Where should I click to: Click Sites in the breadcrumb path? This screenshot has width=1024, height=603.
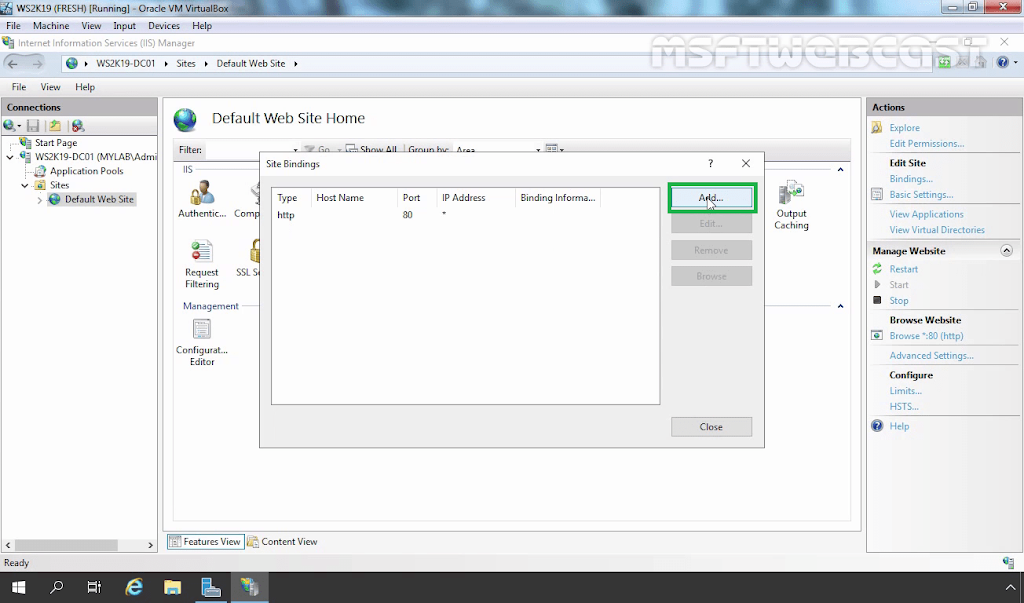[x=186, y=63]
